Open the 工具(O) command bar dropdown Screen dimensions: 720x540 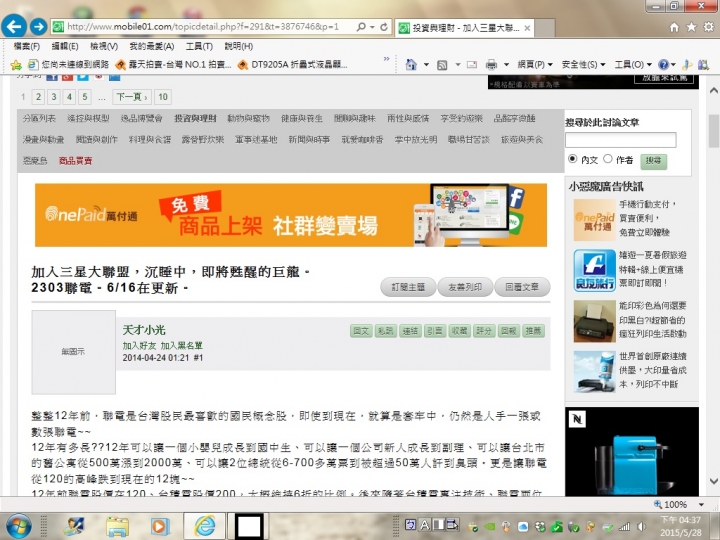click(633, 64)
